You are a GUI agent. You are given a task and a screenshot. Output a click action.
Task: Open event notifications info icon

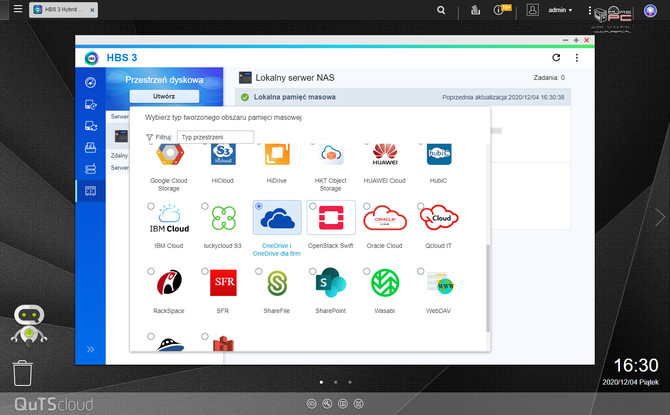click(x=499, y=10)
